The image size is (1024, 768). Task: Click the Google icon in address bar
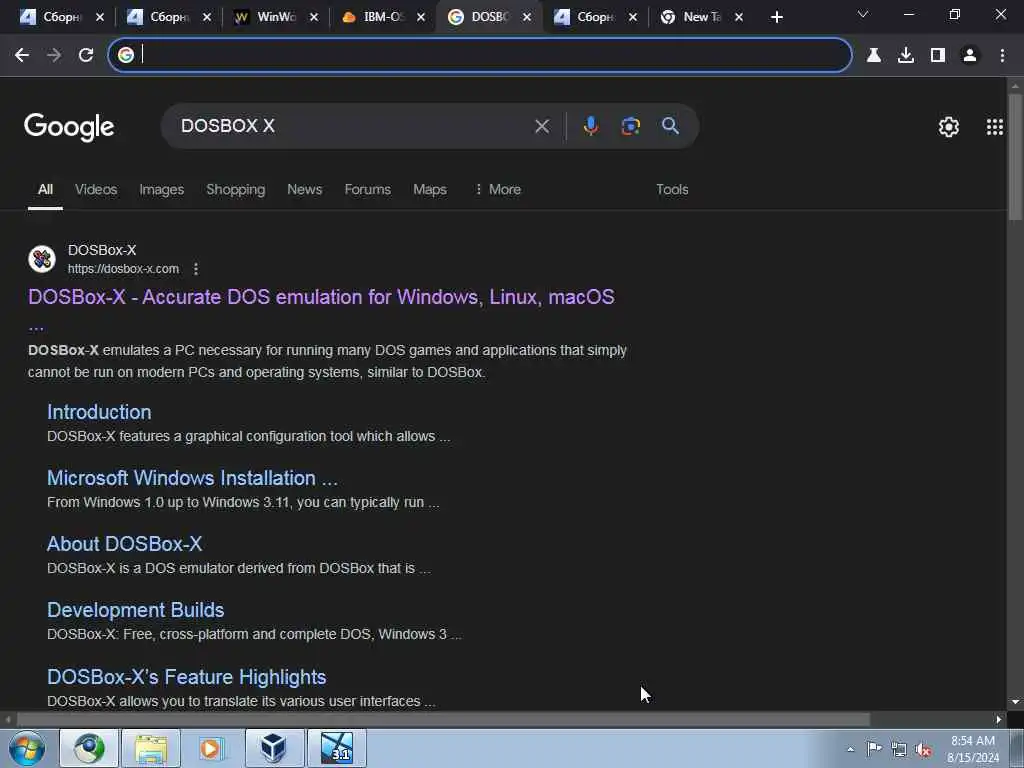pos(126,56)
